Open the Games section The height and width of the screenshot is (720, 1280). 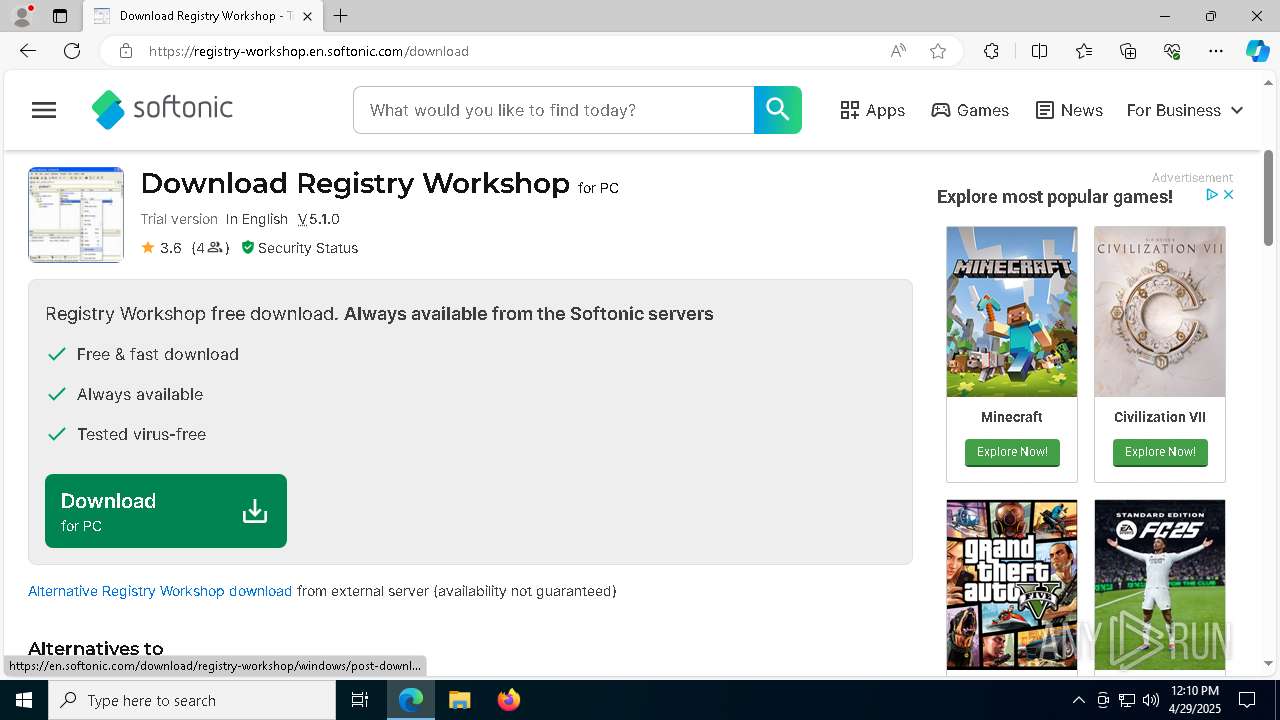click(970, 110)
